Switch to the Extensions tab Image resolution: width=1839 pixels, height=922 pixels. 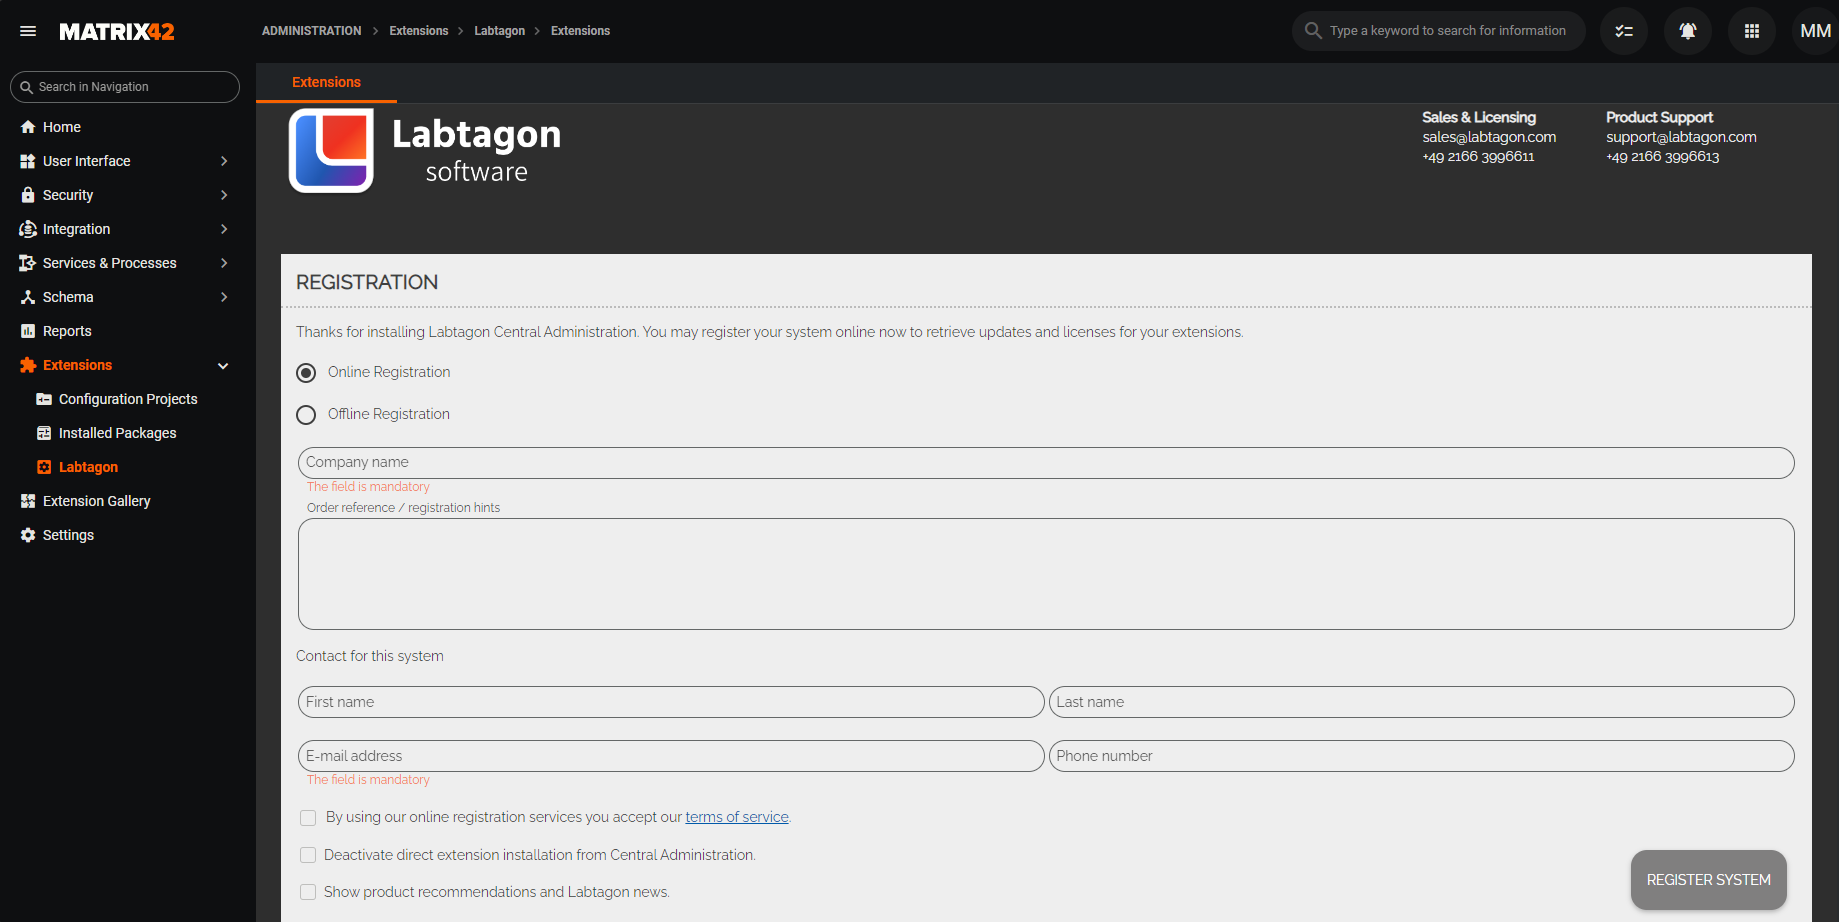[326, 82]
